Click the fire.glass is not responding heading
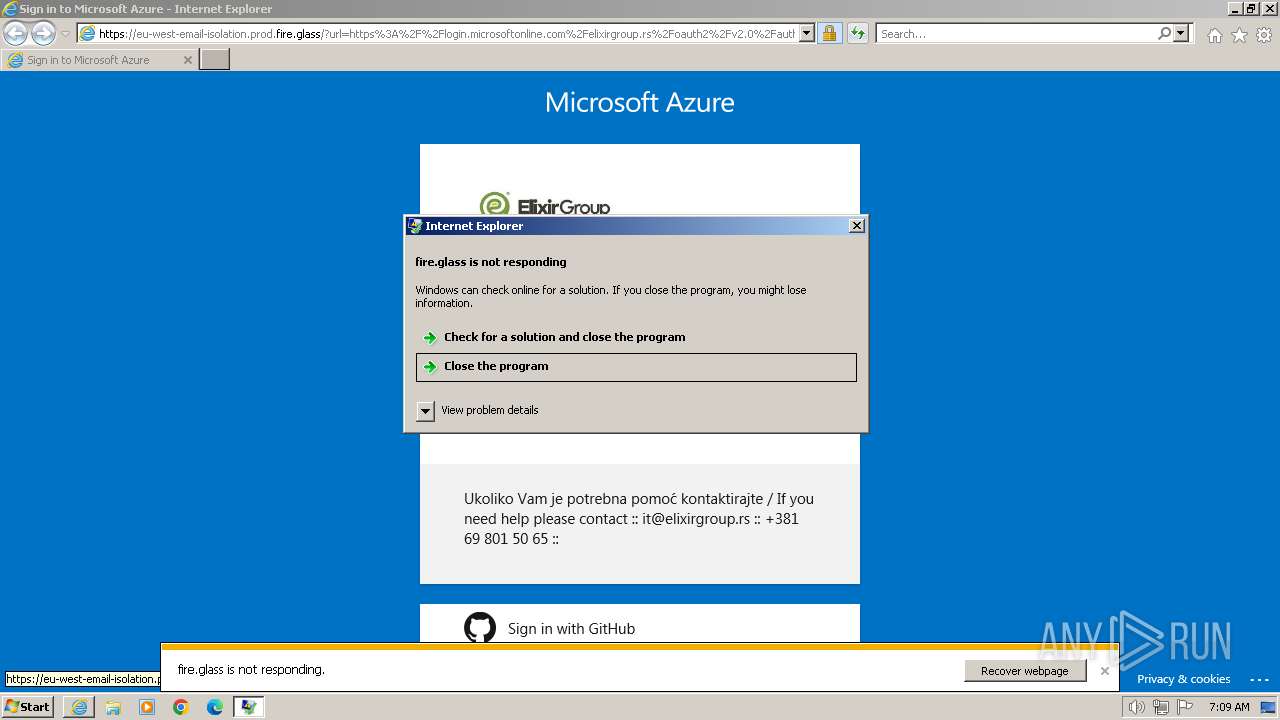This screenshot has width=1280, height=720. coord(491,262)
